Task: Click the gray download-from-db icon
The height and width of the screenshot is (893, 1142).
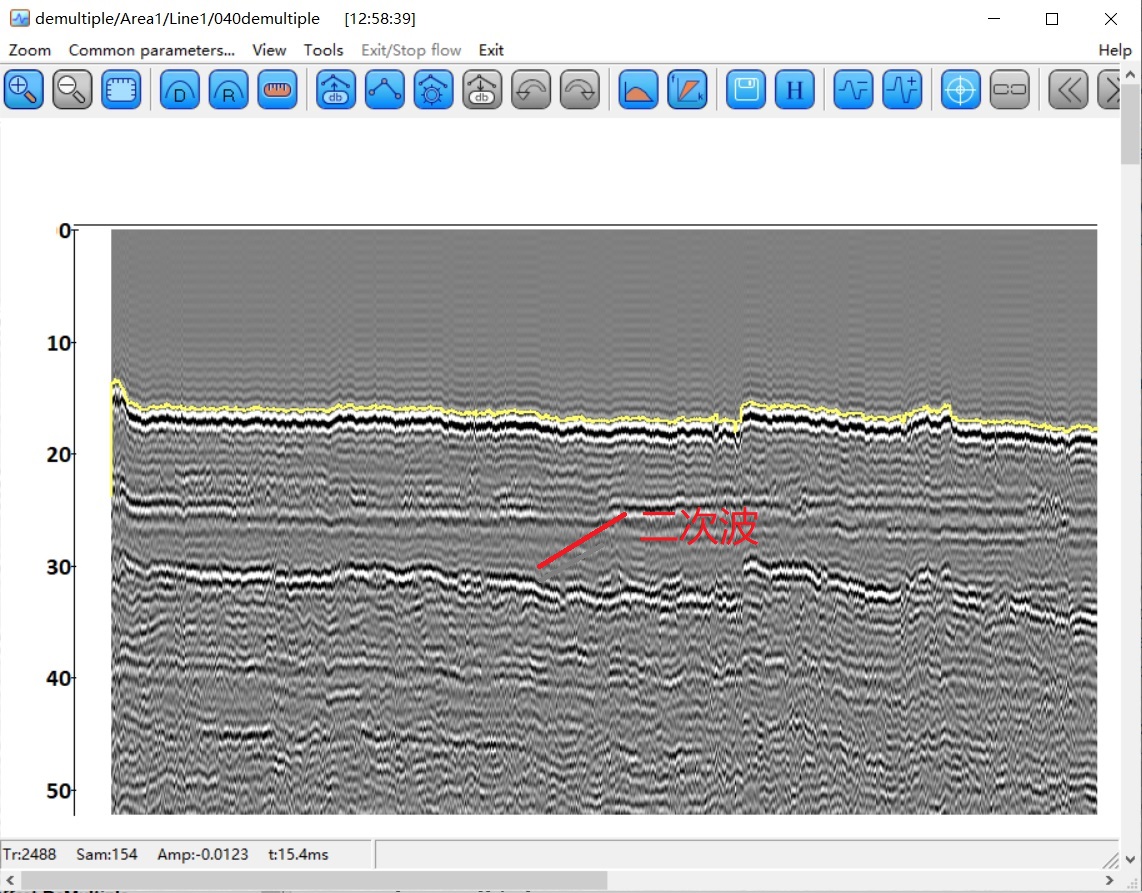Action: pos(482,90)
